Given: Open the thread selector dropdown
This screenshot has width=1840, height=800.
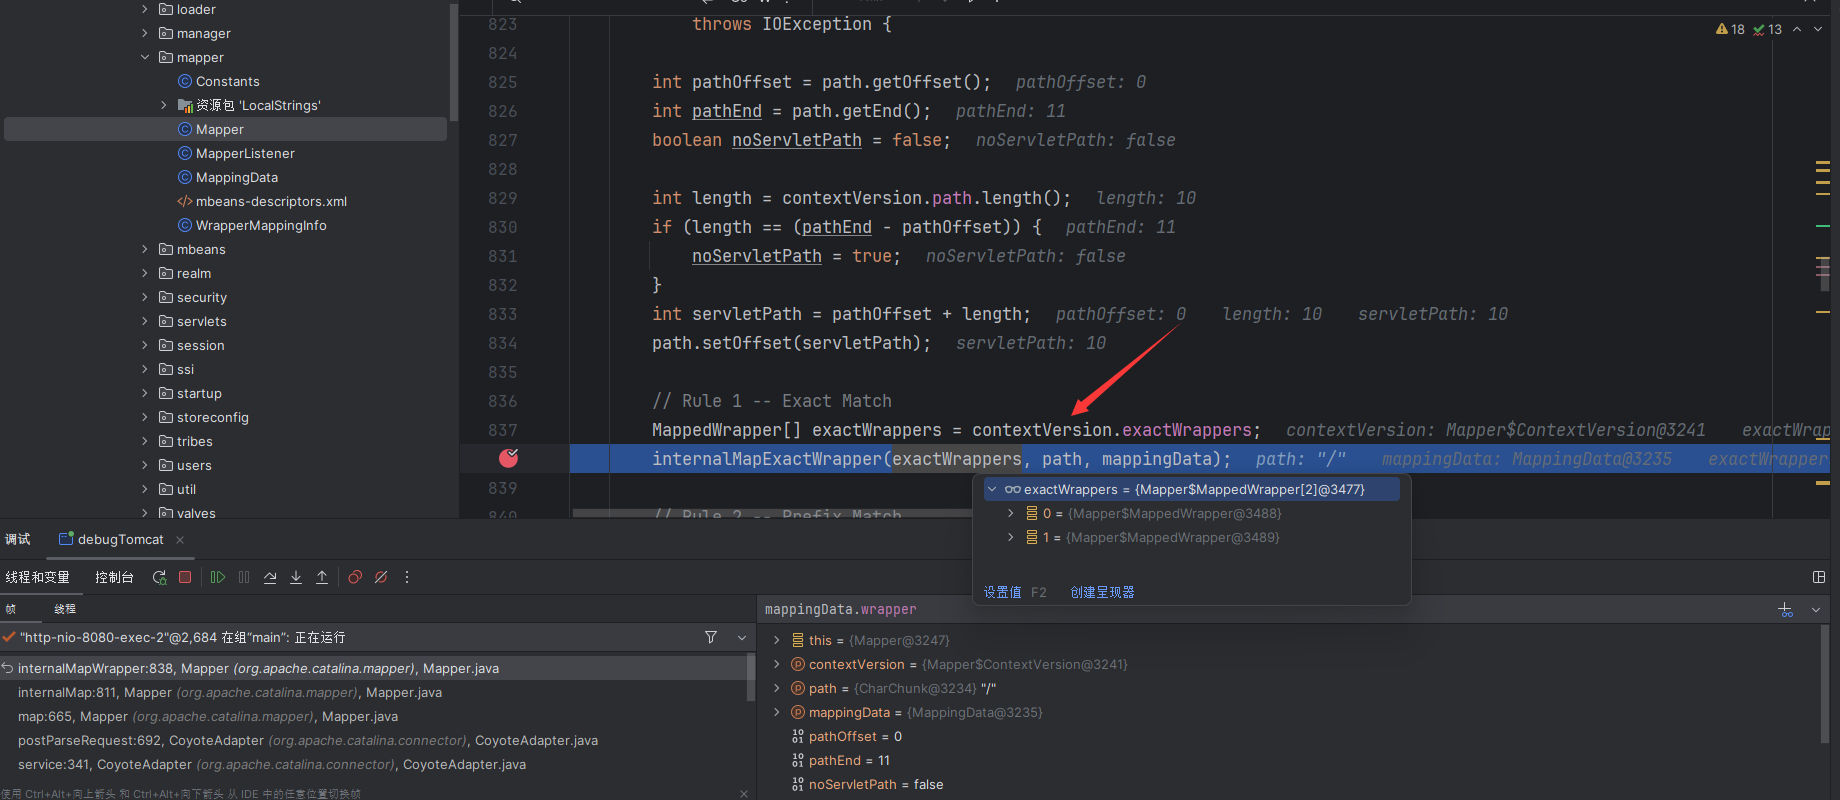Looking at the screenshot, I should [742, 637].
